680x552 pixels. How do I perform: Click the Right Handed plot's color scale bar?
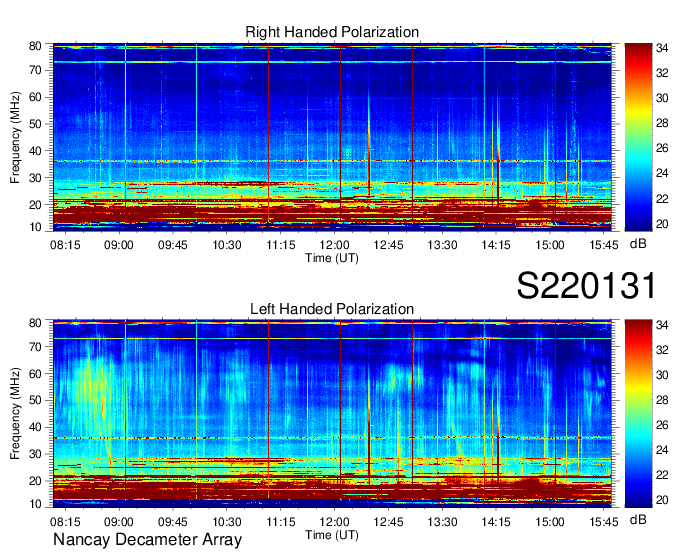[x=638, y=137]
